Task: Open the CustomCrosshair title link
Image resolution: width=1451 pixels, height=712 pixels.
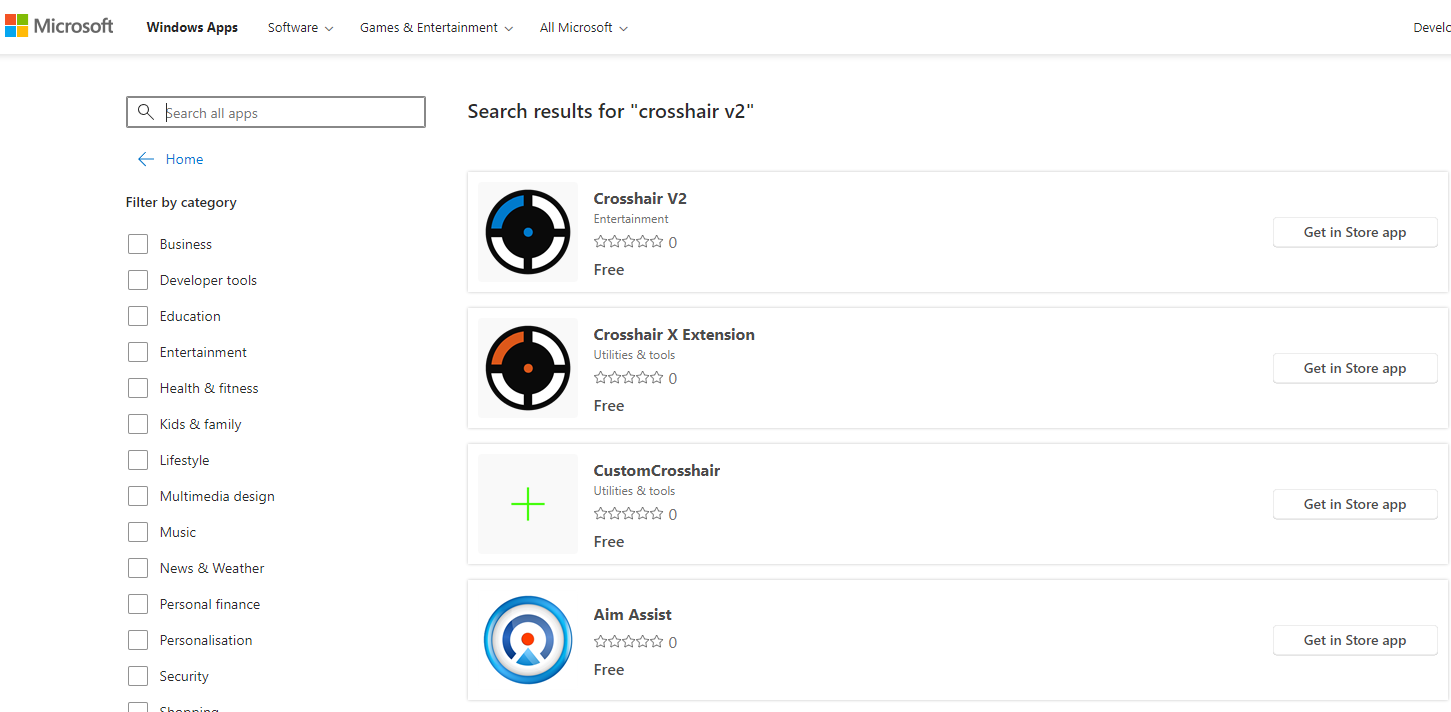Action: tap(657, 470)
